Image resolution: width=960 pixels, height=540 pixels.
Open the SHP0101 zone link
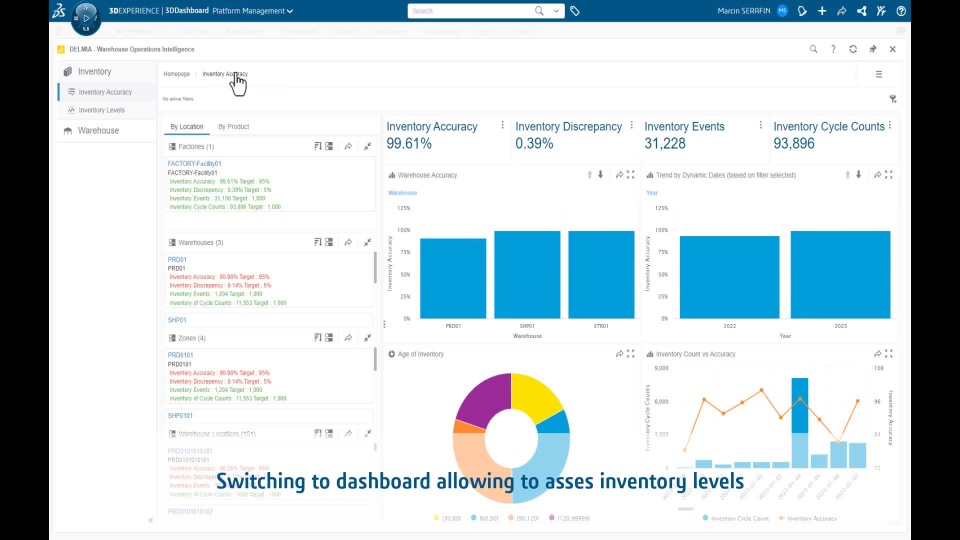[181, 416]
